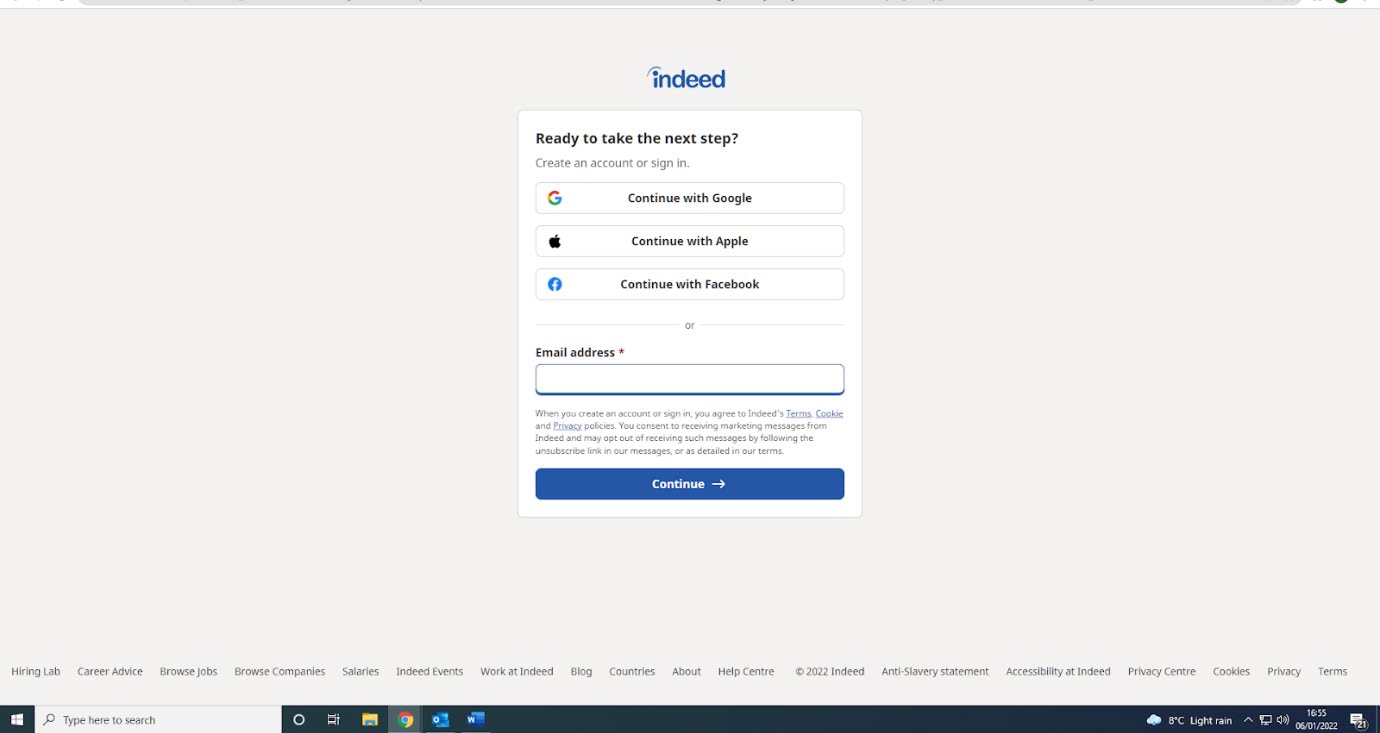Click the Windows Start button

click(x=17, y=720)
